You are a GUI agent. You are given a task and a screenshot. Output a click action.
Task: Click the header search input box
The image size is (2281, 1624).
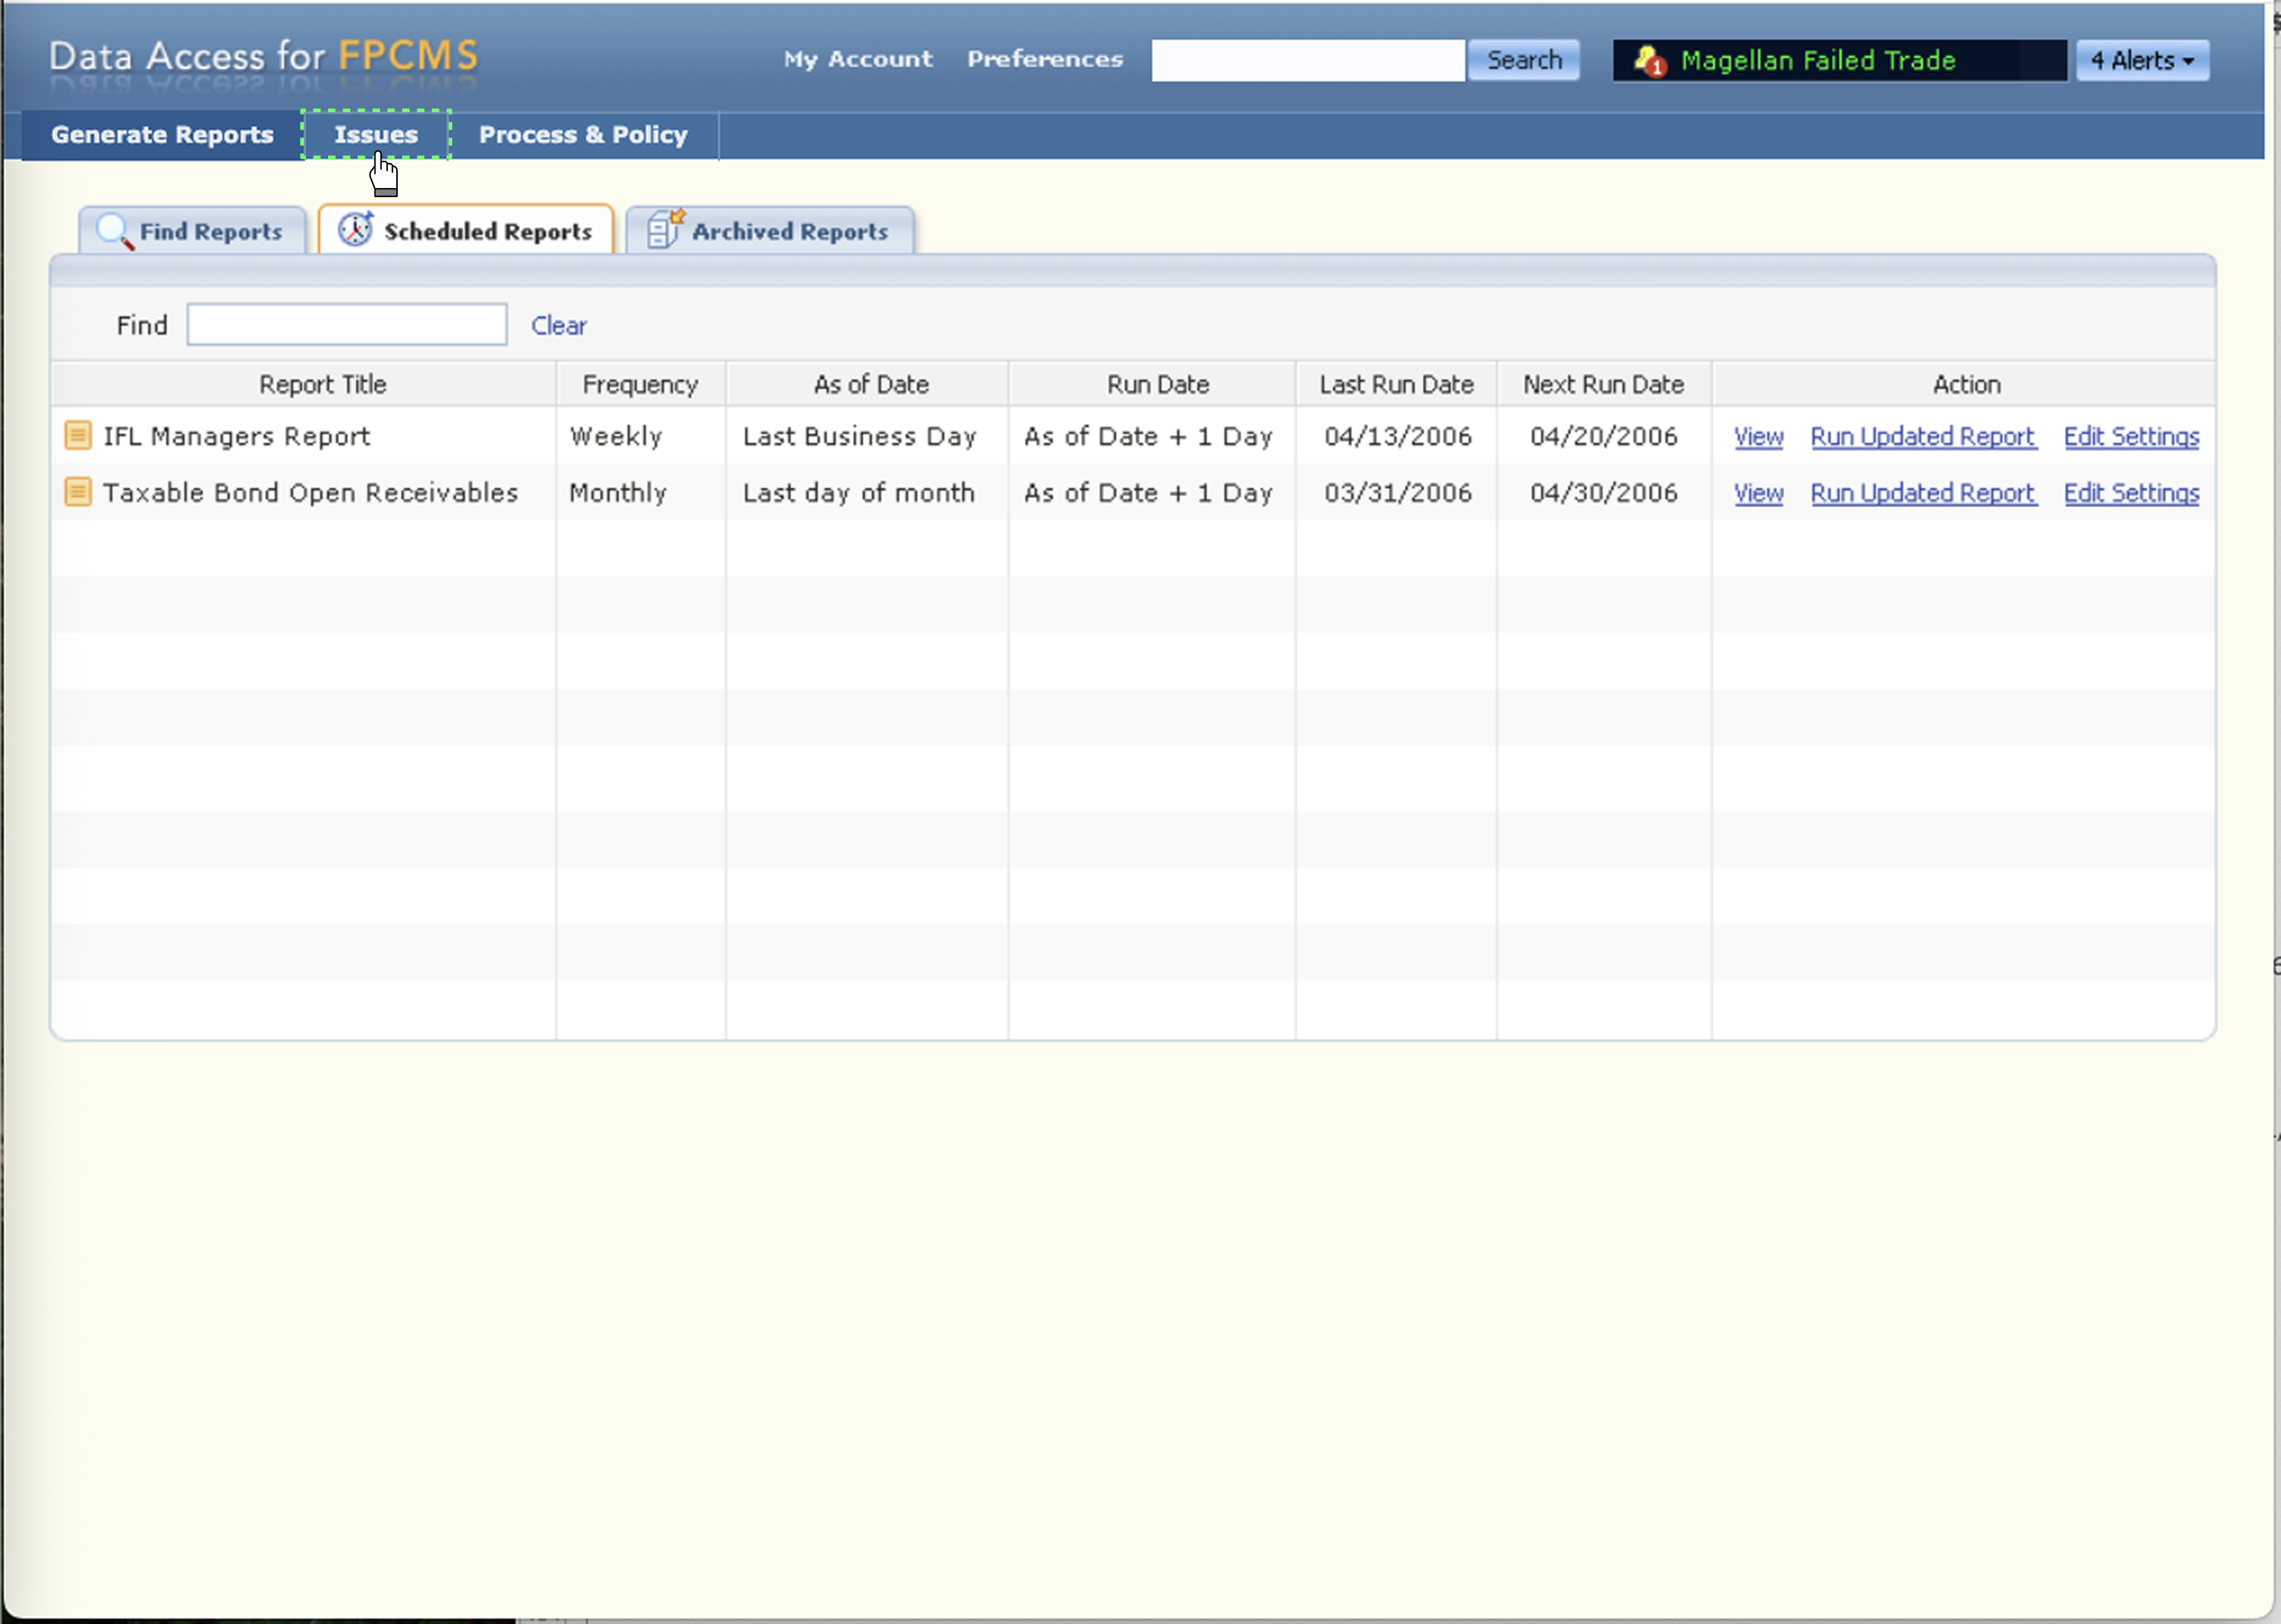click(1307, 61)
